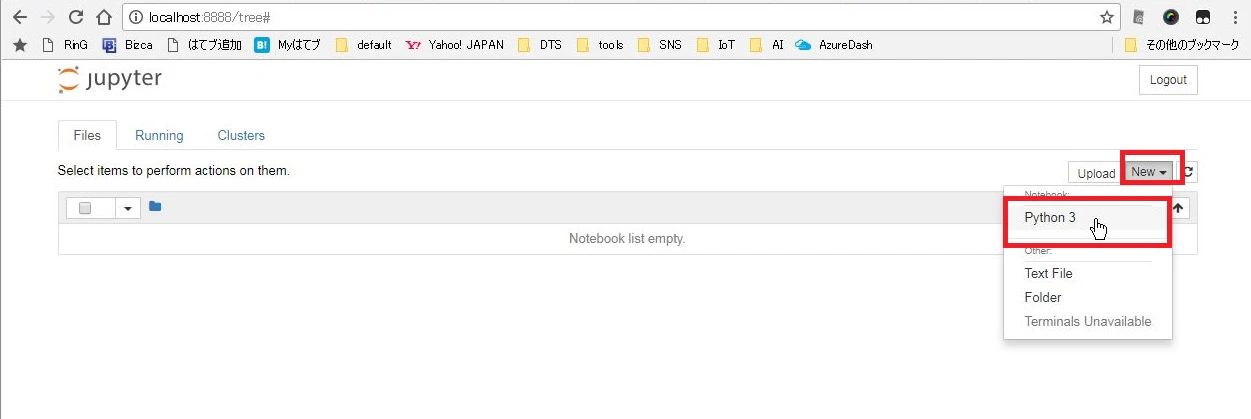Click the bookmarks star icon on bookmarks bar
Image resolution: width=1251 pixels, height=419 pixels.
[19, 45]
